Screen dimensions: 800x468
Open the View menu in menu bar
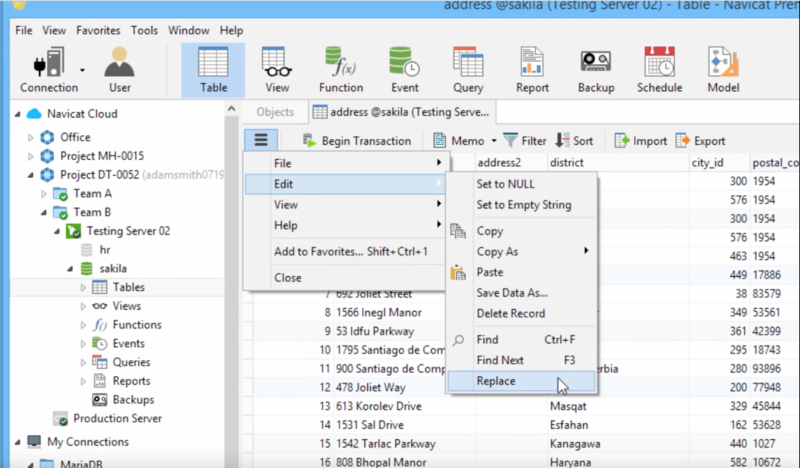click(54, 31)
